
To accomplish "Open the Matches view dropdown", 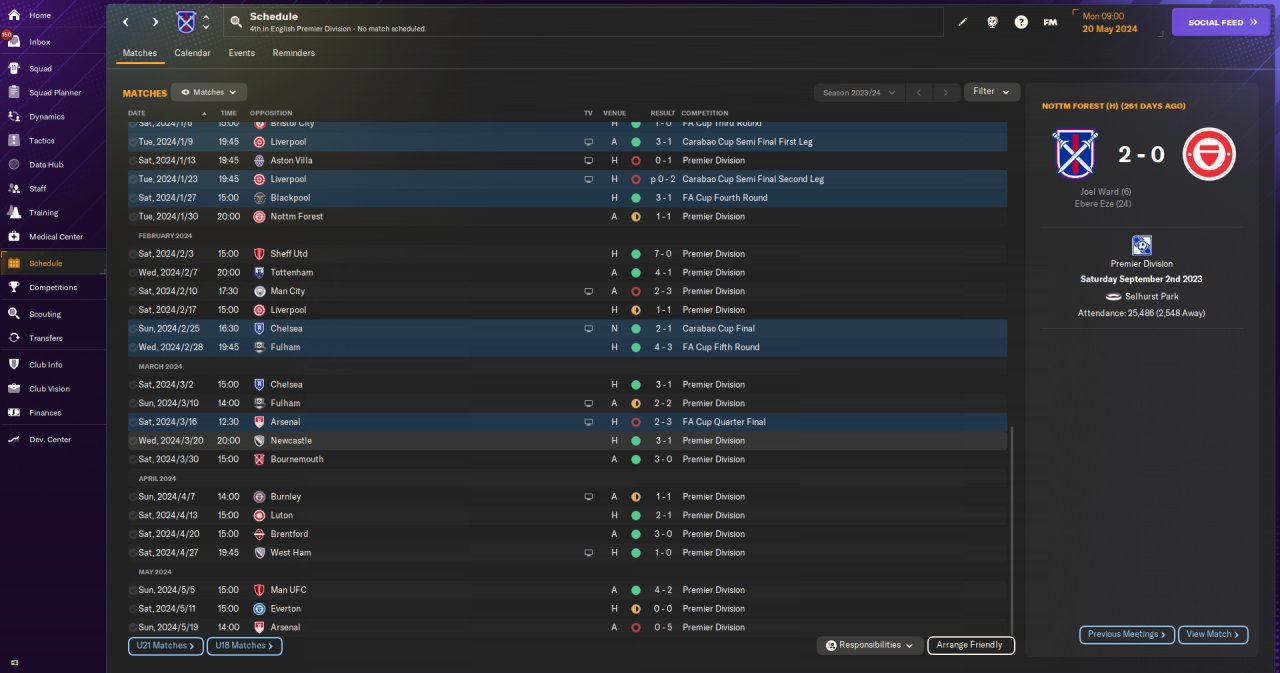I will point(209,92).
